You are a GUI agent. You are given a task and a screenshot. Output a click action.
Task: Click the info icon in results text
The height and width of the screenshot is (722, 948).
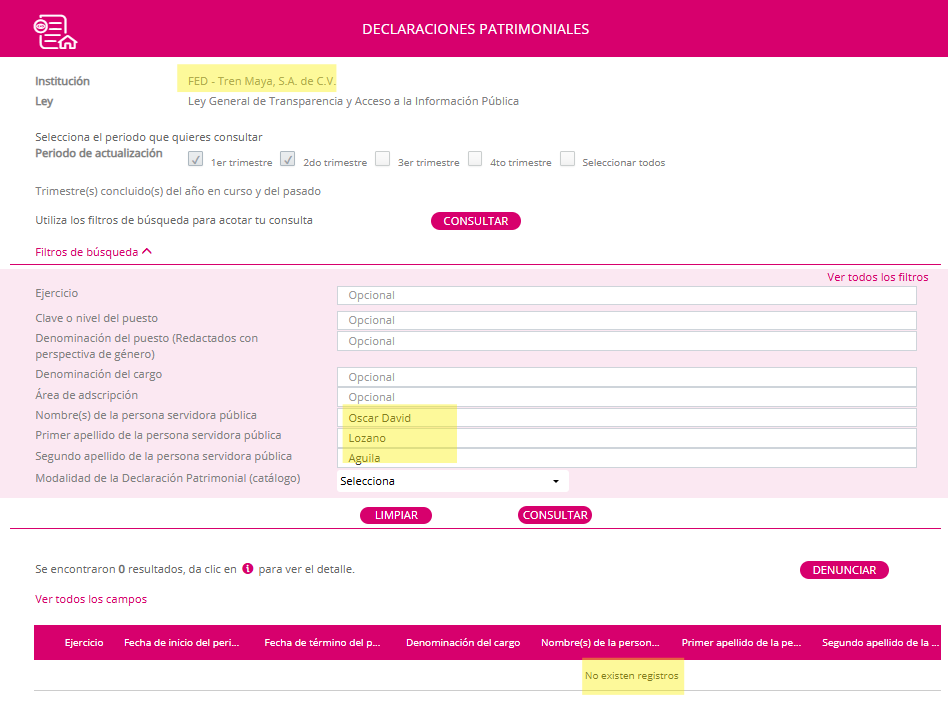coord(248,569)
